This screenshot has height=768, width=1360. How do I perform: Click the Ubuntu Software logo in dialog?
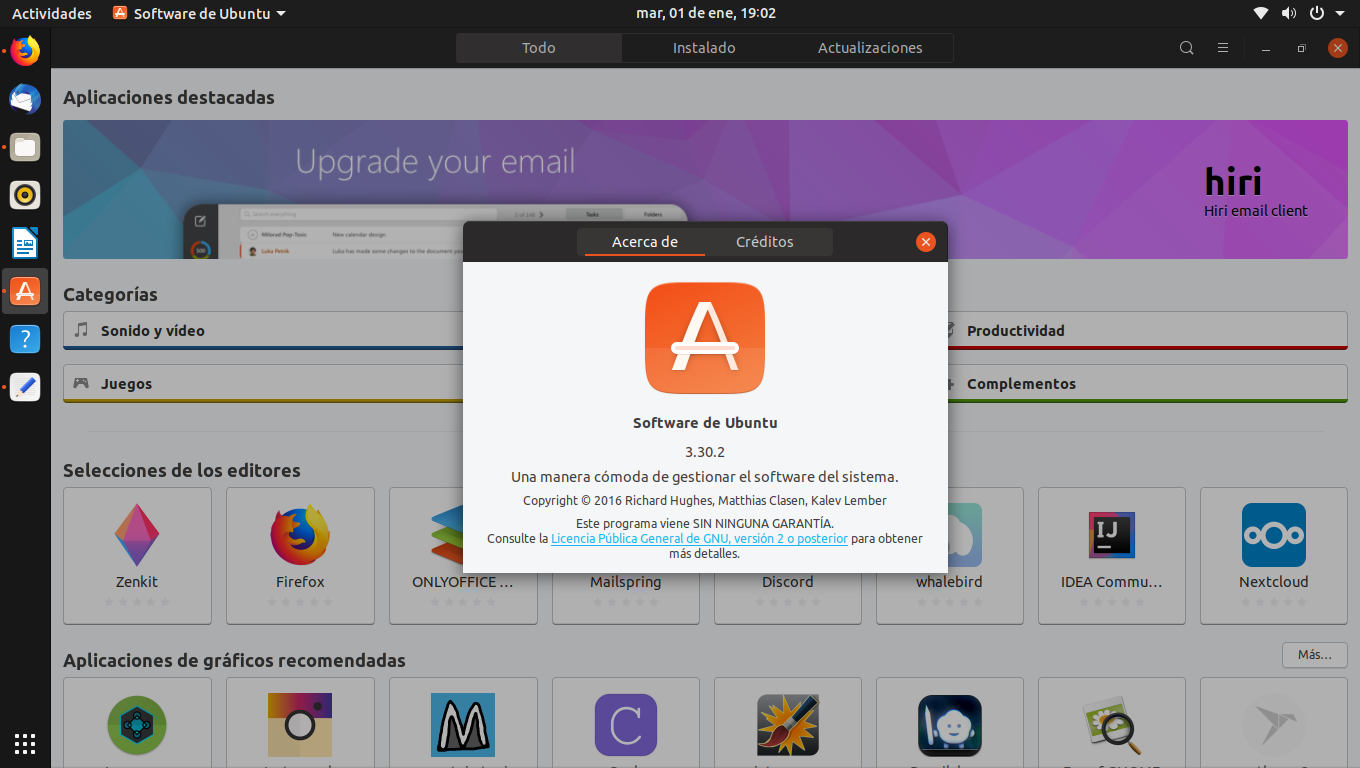point(705,339)
